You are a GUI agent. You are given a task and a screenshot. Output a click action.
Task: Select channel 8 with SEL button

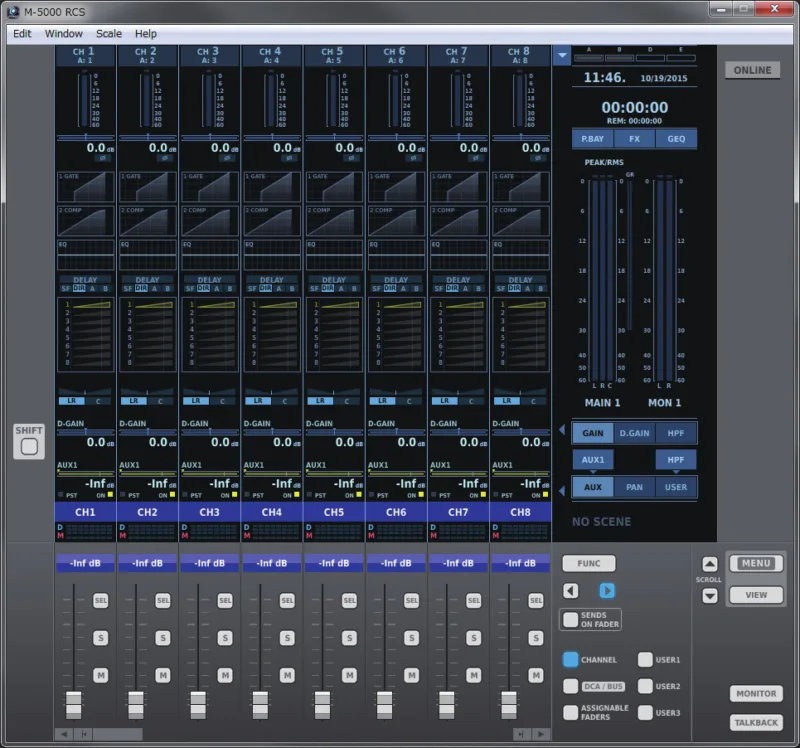pyautogui.click(x=536, y=601)
